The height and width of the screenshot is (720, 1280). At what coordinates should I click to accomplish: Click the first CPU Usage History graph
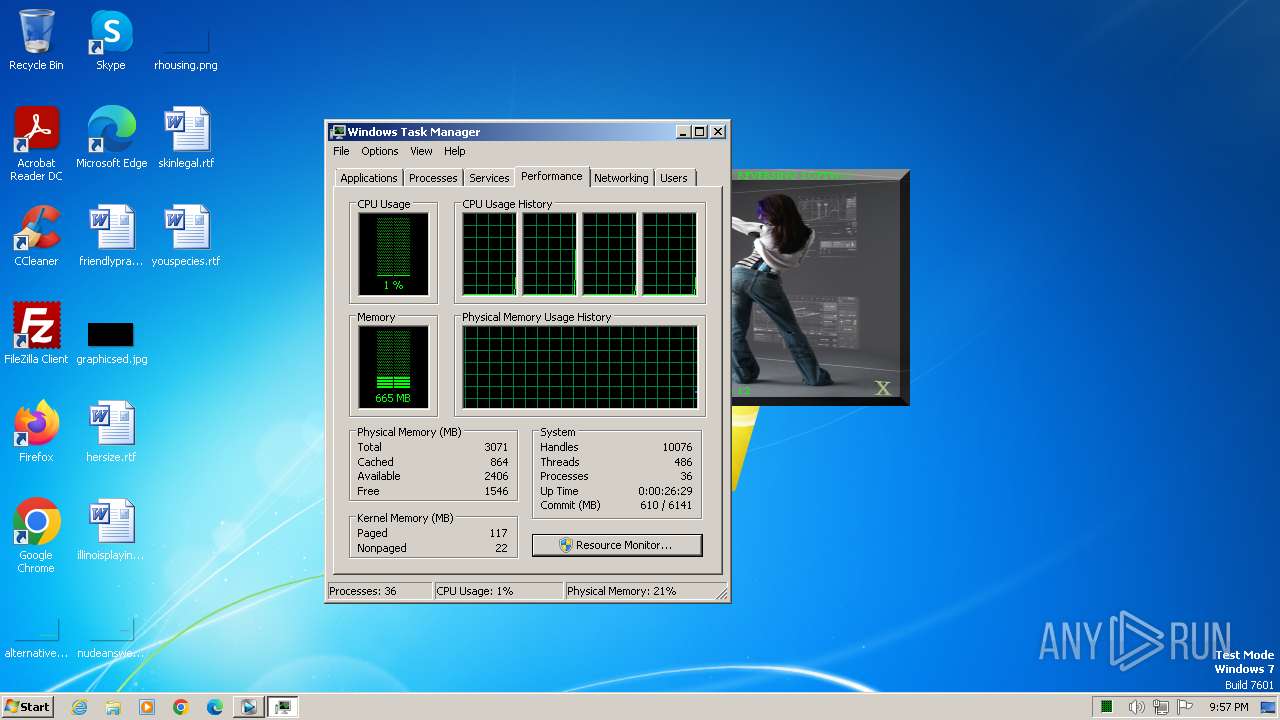click(489, 254)
